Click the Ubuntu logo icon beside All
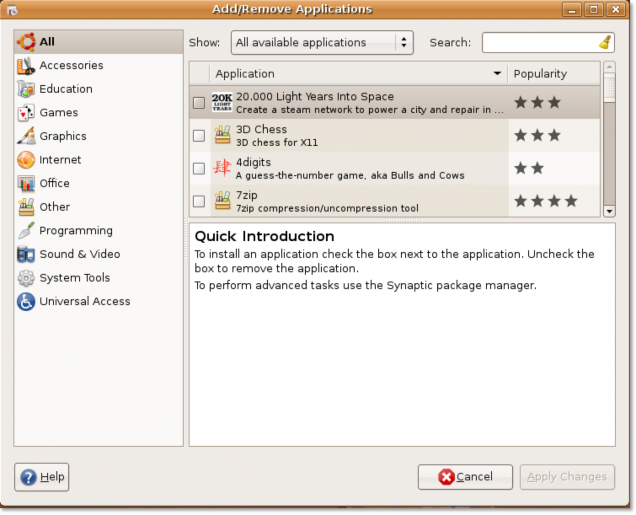The width and height of the screenshot is (636, 515). coord(26,42)
